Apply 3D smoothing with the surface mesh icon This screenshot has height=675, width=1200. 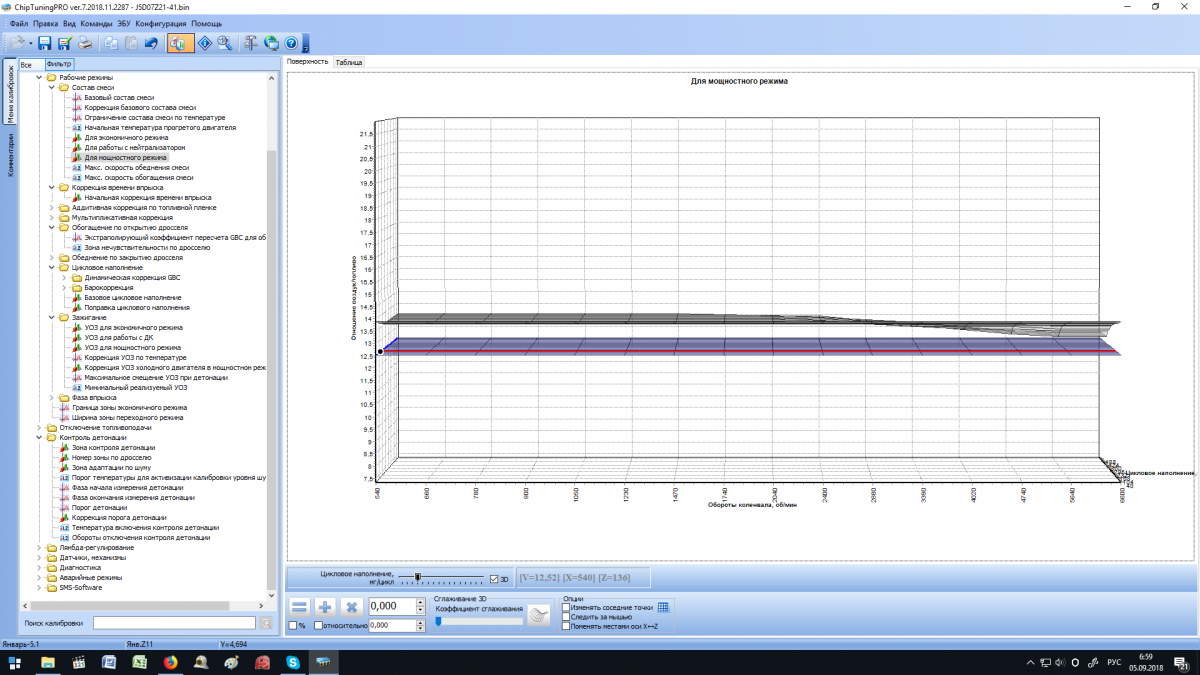tap(540, 616)
